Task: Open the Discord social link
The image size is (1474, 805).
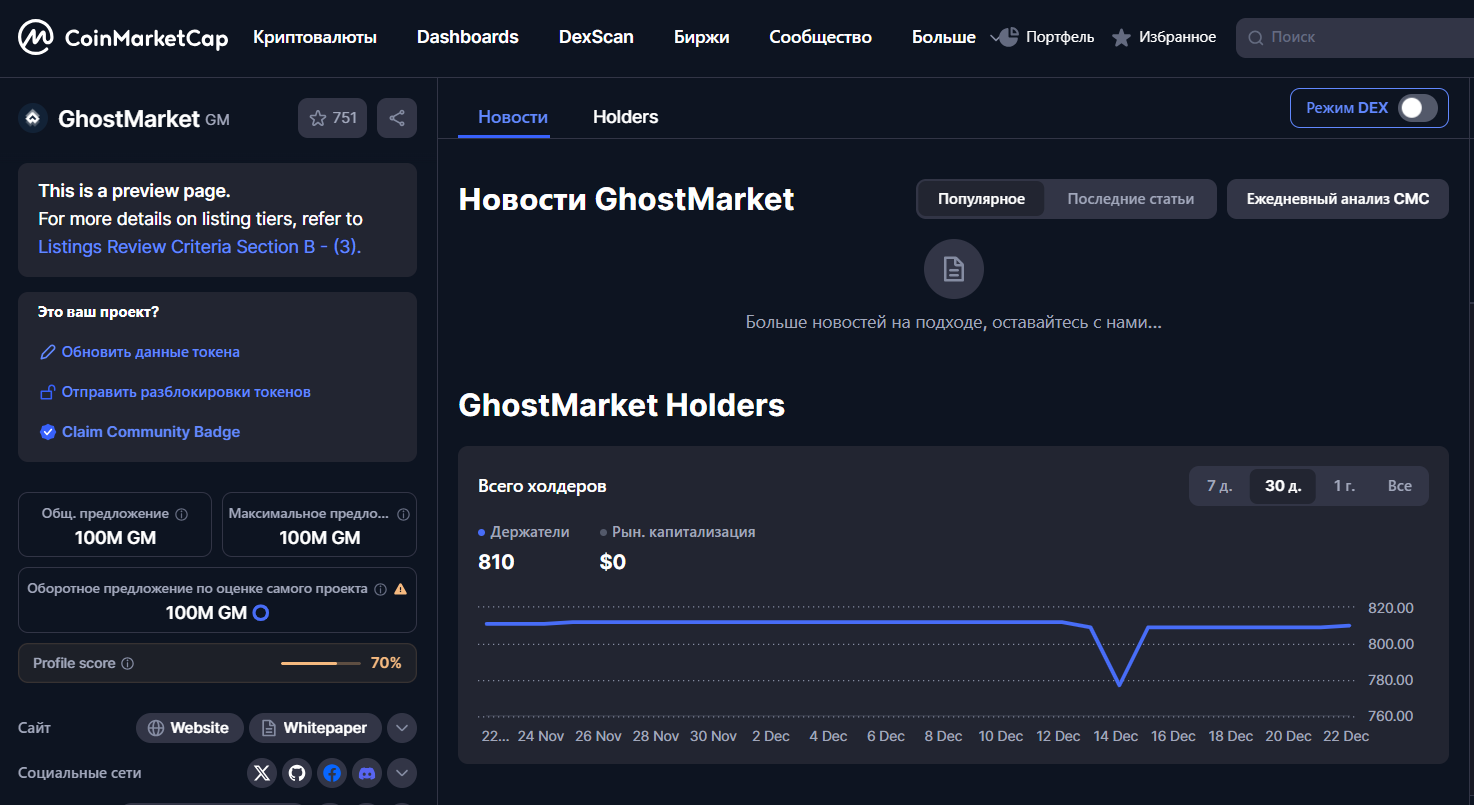Action: [367, 773]
